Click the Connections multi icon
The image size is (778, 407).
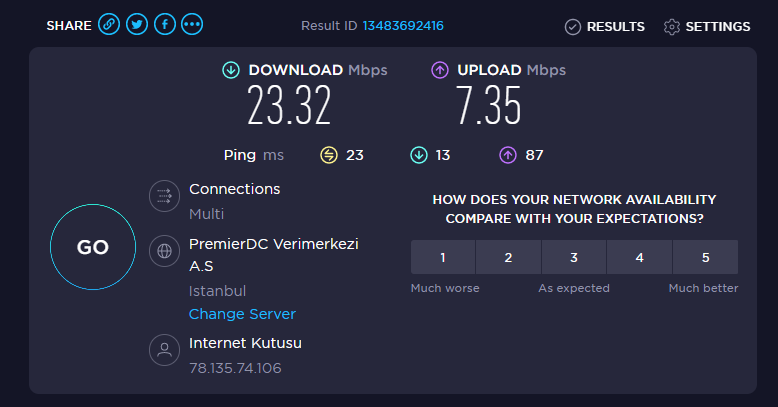[x=164, y=196]
